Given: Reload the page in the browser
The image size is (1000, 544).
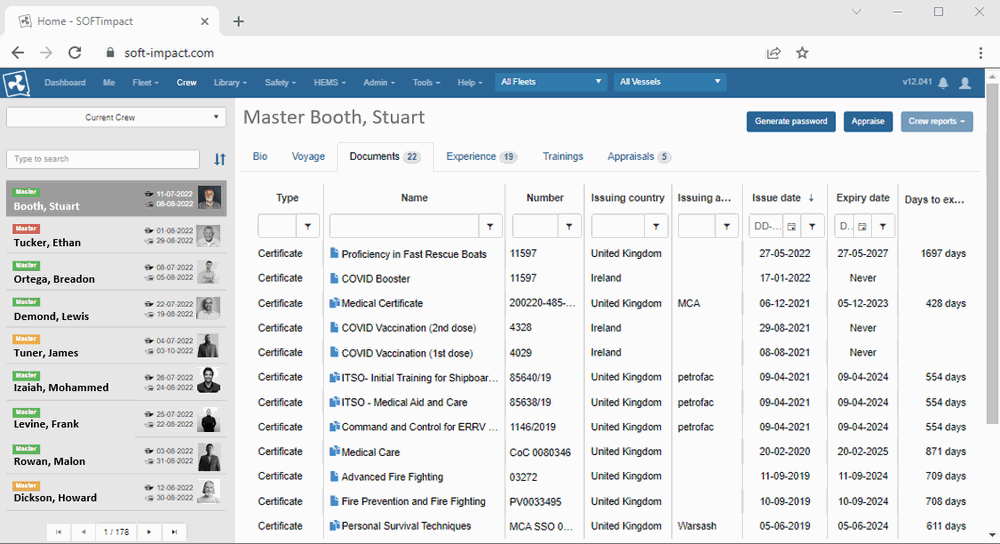Looking at the screenshot, I should click(75, 53).
